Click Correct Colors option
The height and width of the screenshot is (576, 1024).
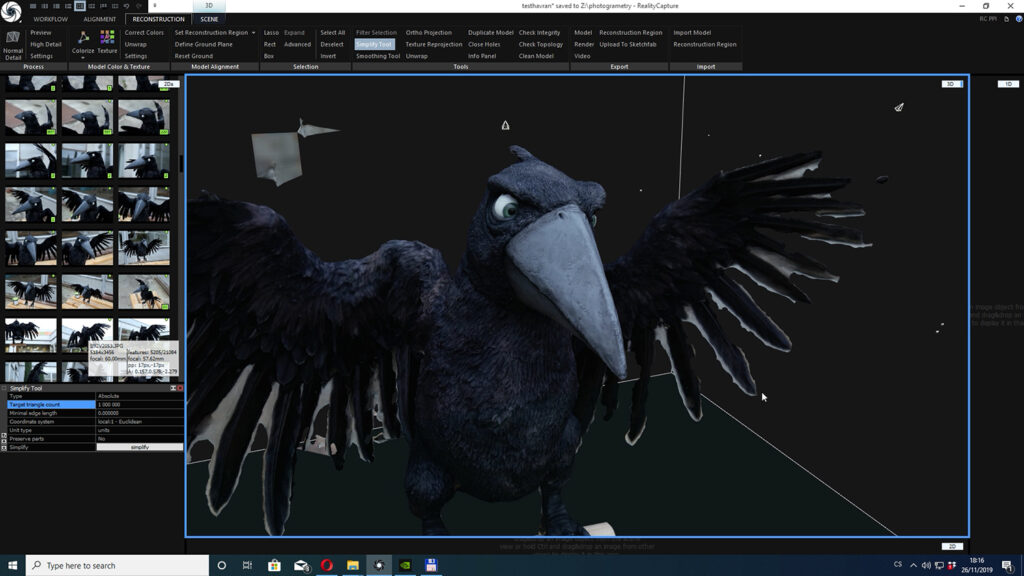tap(144, 33)
